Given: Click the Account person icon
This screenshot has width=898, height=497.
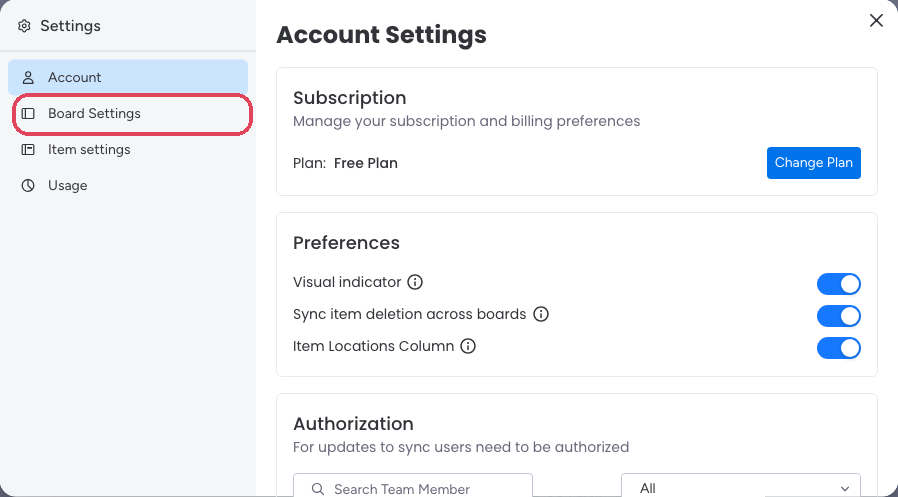Looking at the screenshot, I should point(28,77).
